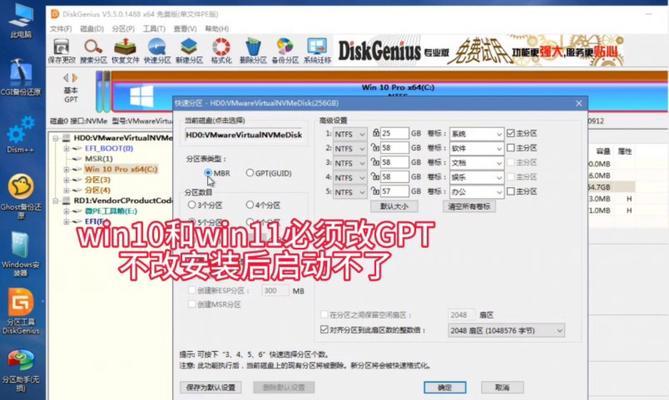Open NTFS file system dropdown for partition 2
Viewport: 669px width, 400px height.
pos(349,148)
